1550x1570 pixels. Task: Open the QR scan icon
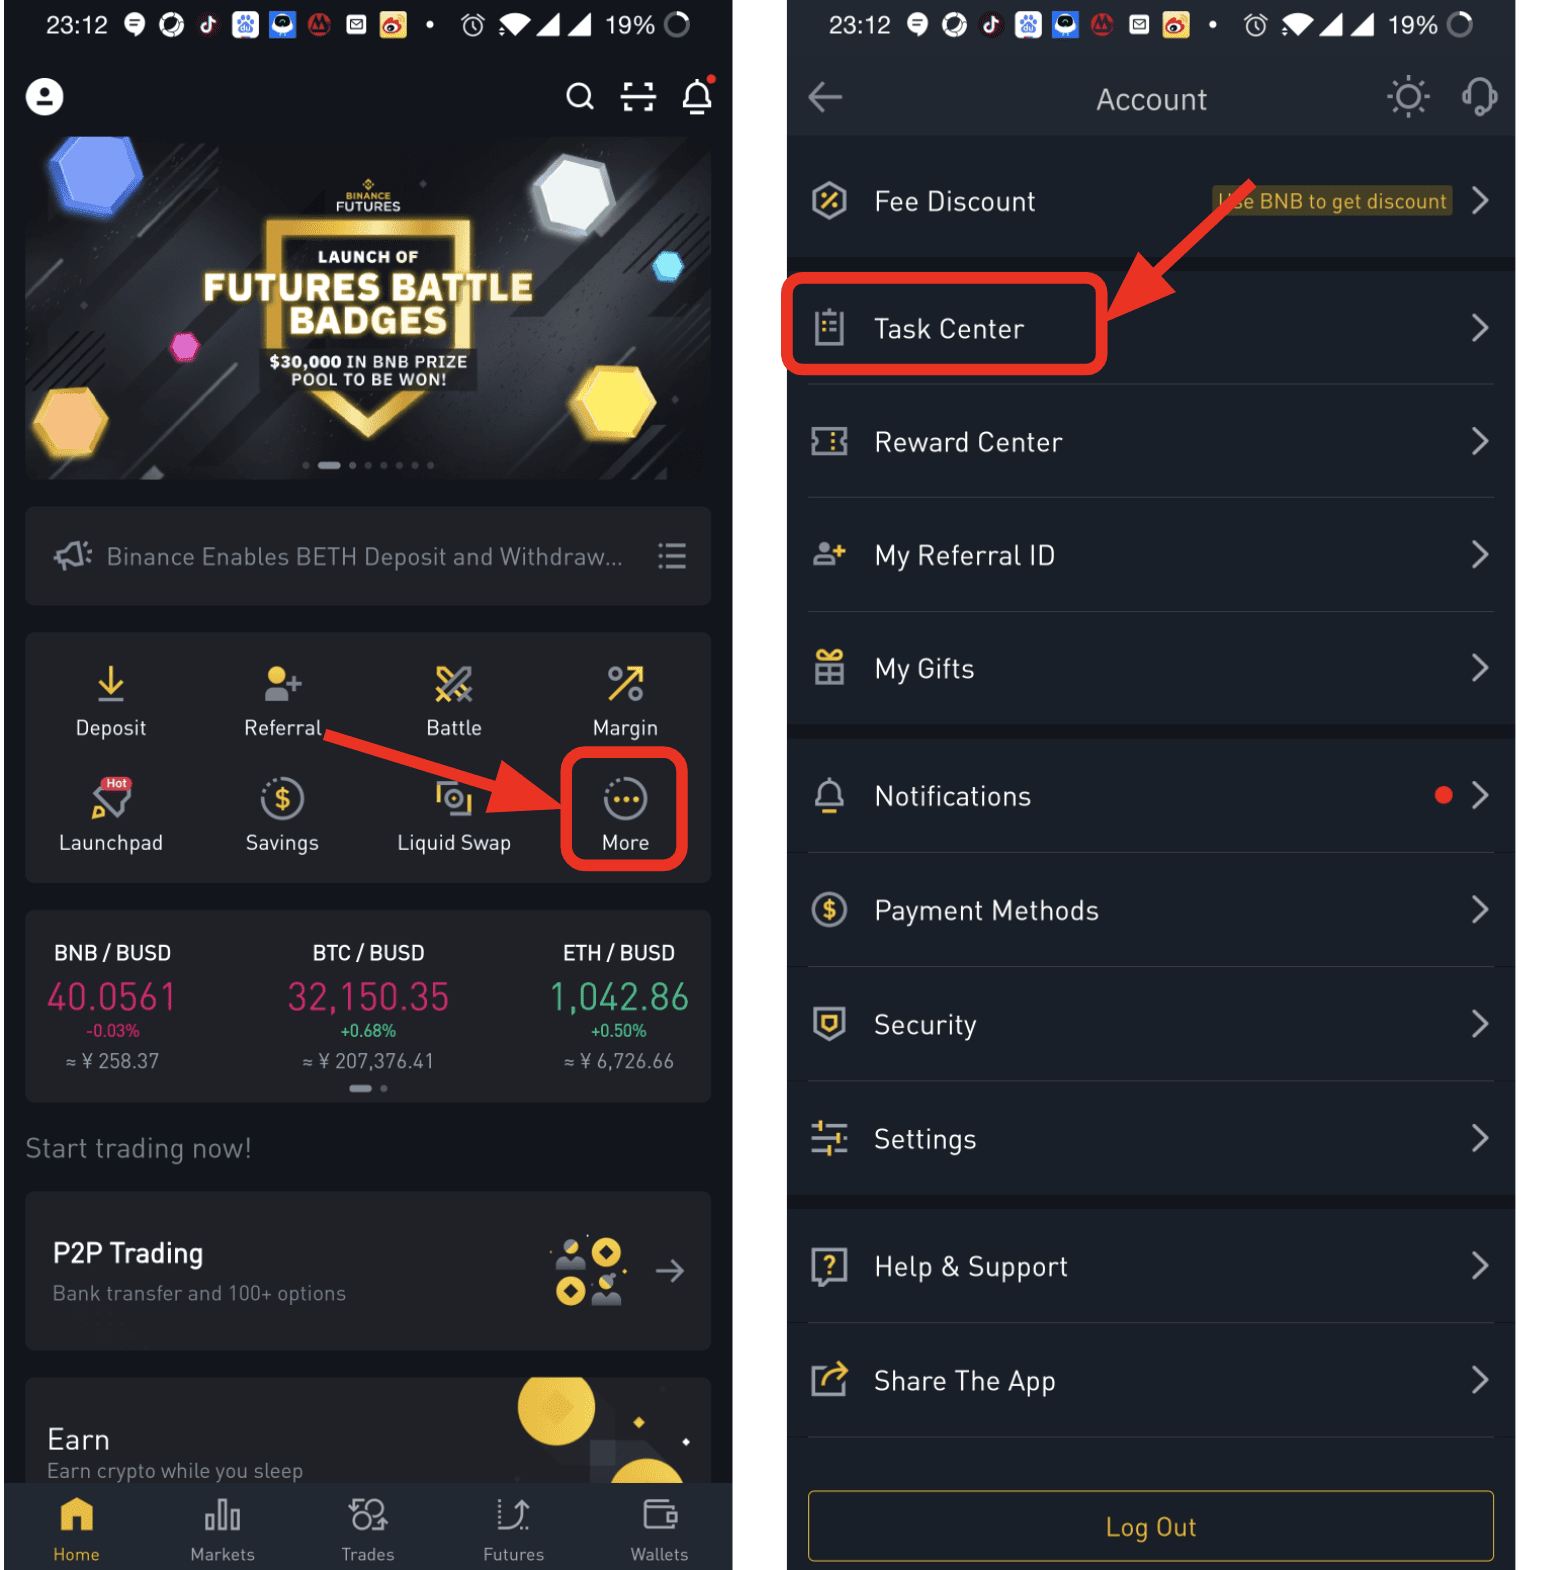point(638,97)
